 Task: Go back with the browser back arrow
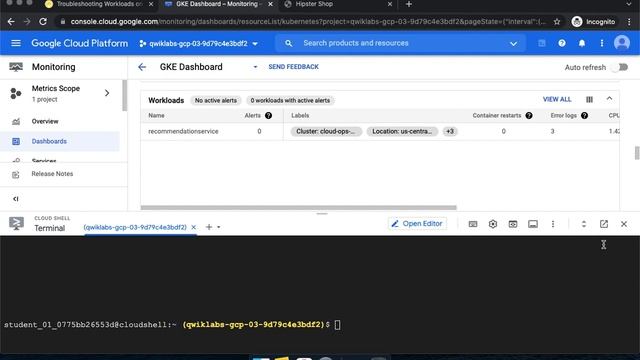point(11,22)
